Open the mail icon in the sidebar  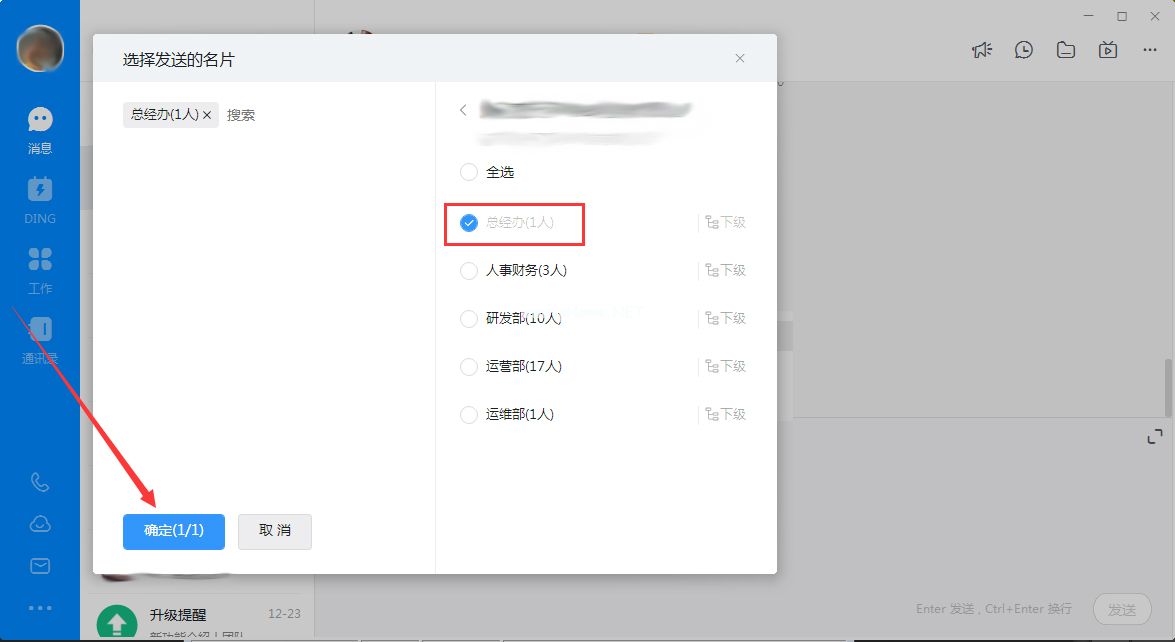39,565
